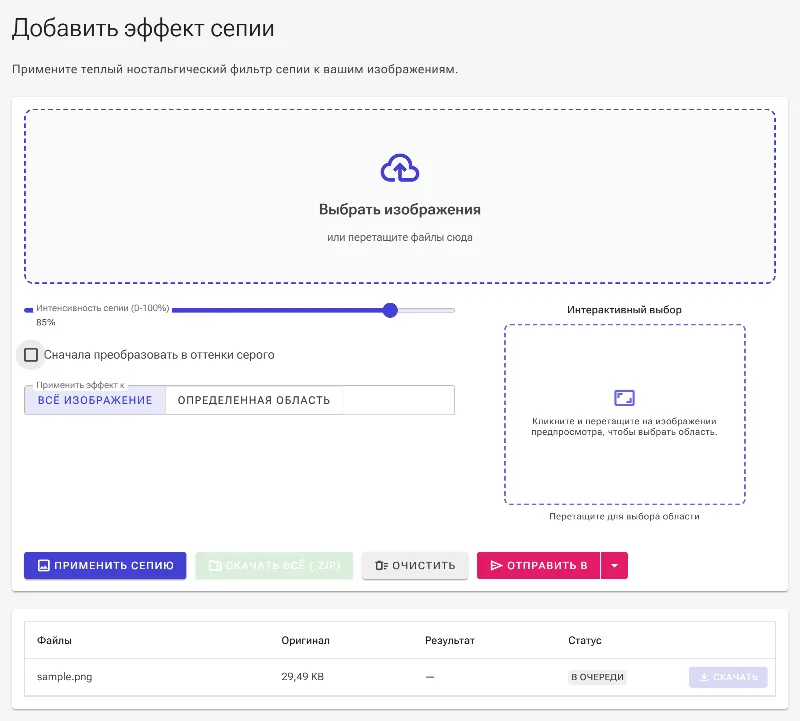
Task: Select the 'Всё изображение' option
Action: coord(95,400)
